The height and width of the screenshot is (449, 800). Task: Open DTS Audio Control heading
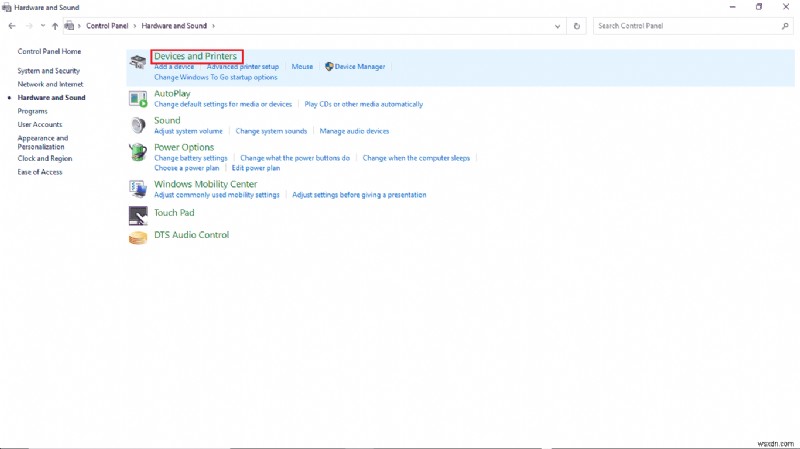click(x=191, y=235)
